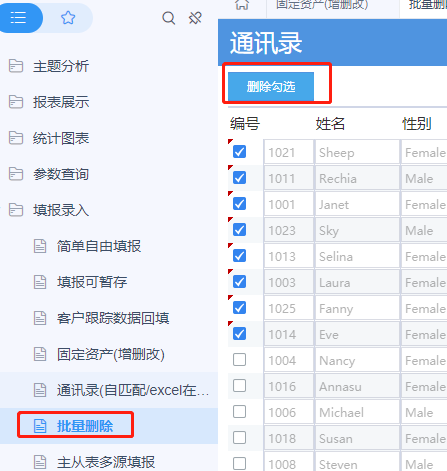Expand the 主题分析 folder
Screen dimensions: 447x471
pyautogui.click(x=61, y=66)
